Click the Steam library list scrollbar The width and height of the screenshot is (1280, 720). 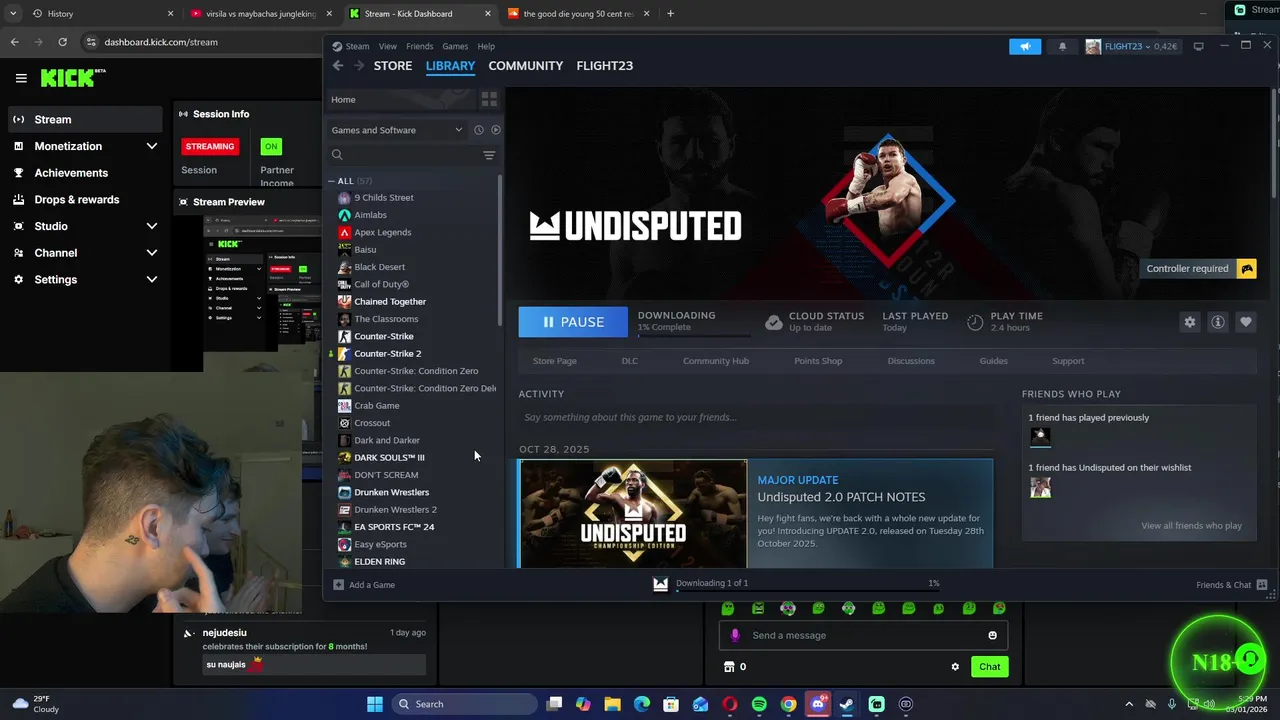click(499, 250)
